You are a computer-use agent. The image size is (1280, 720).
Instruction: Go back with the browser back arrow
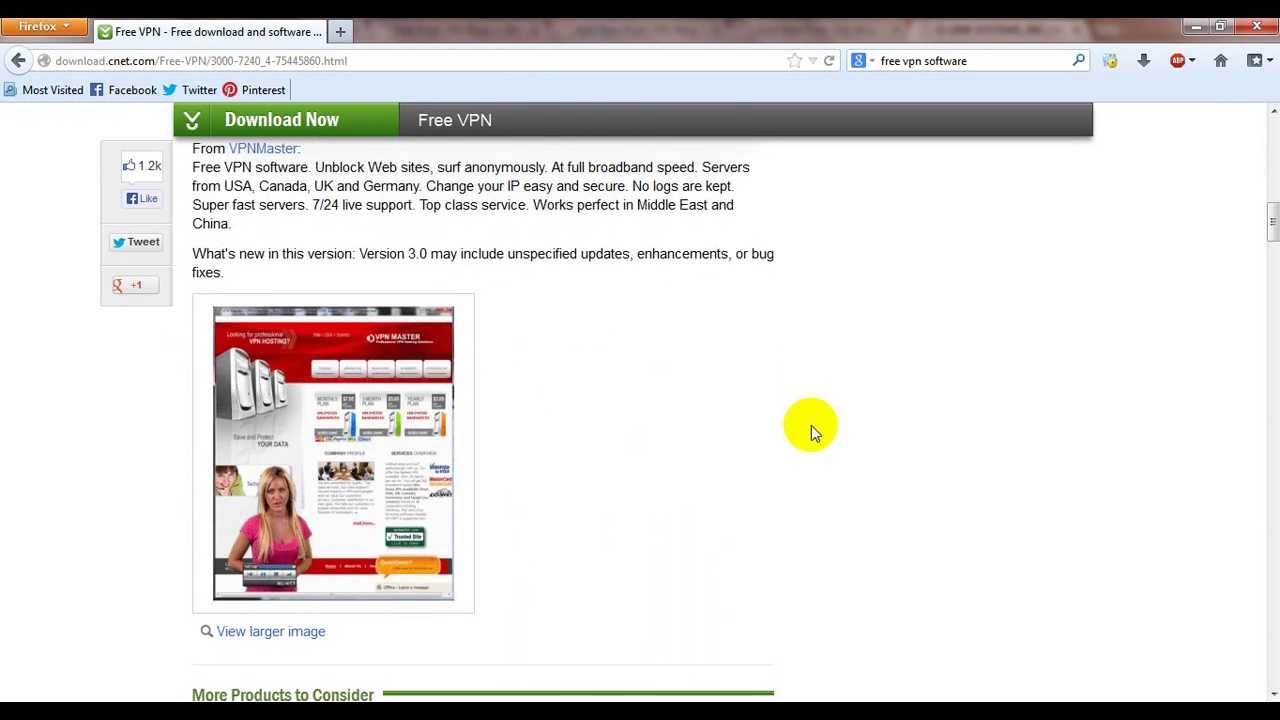(18, 61)
